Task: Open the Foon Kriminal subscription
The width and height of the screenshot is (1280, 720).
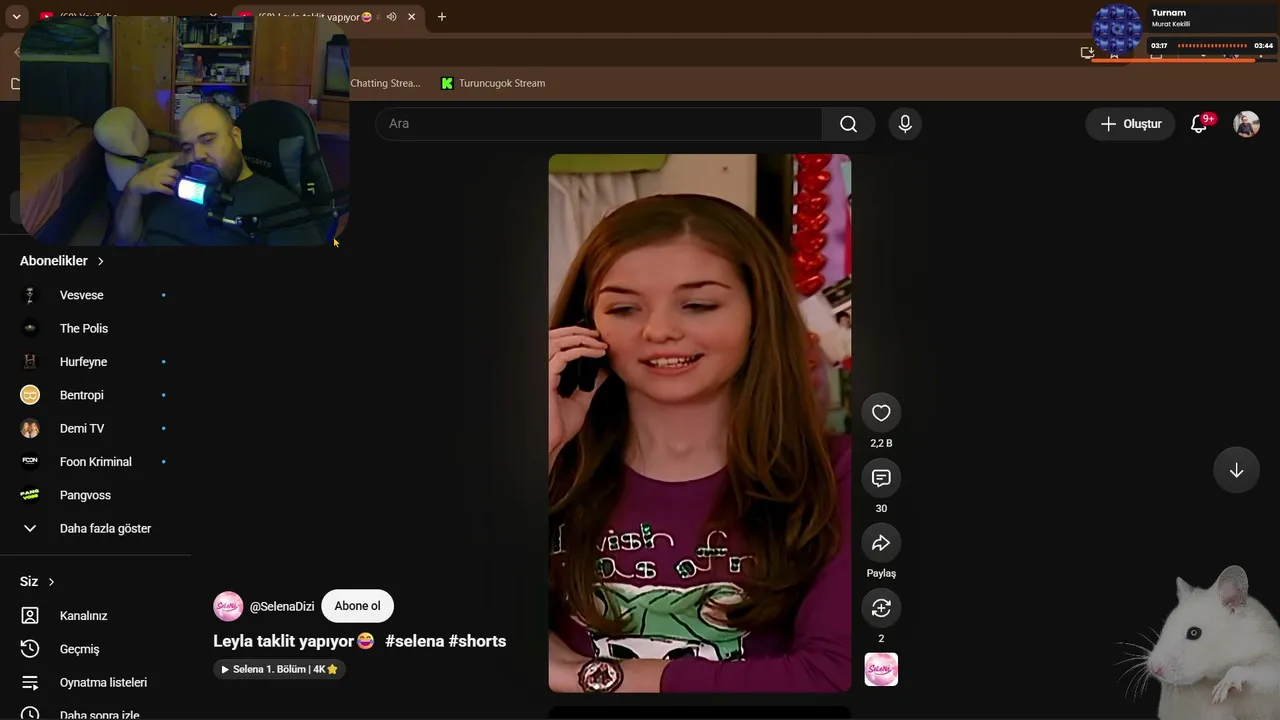Action: (x=95, y=462)
